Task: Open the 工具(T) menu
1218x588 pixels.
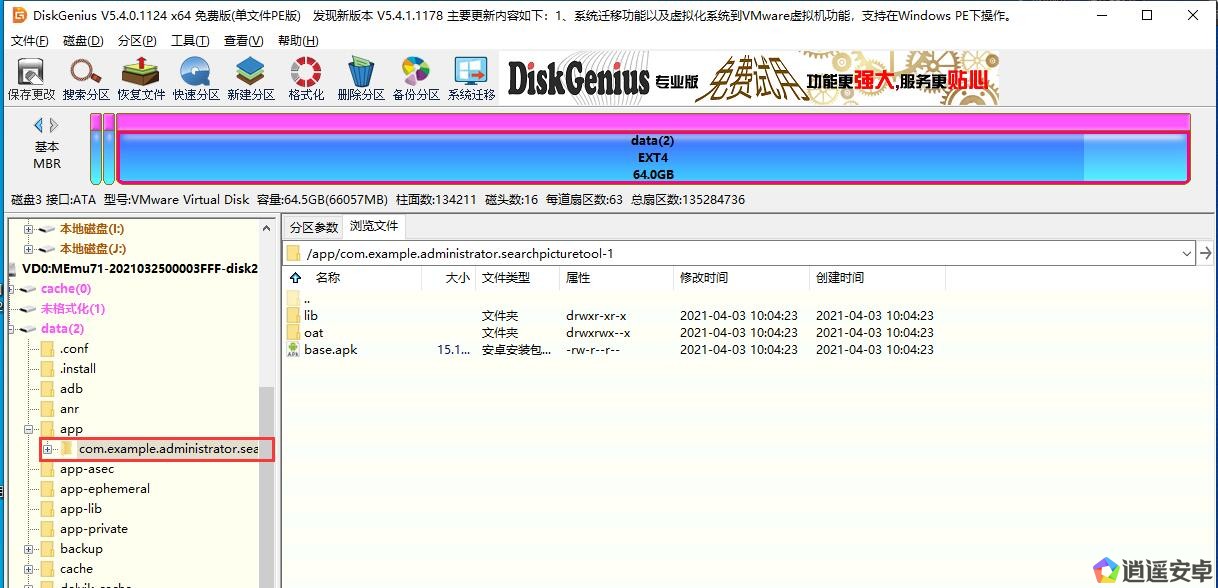Action: 190,41
